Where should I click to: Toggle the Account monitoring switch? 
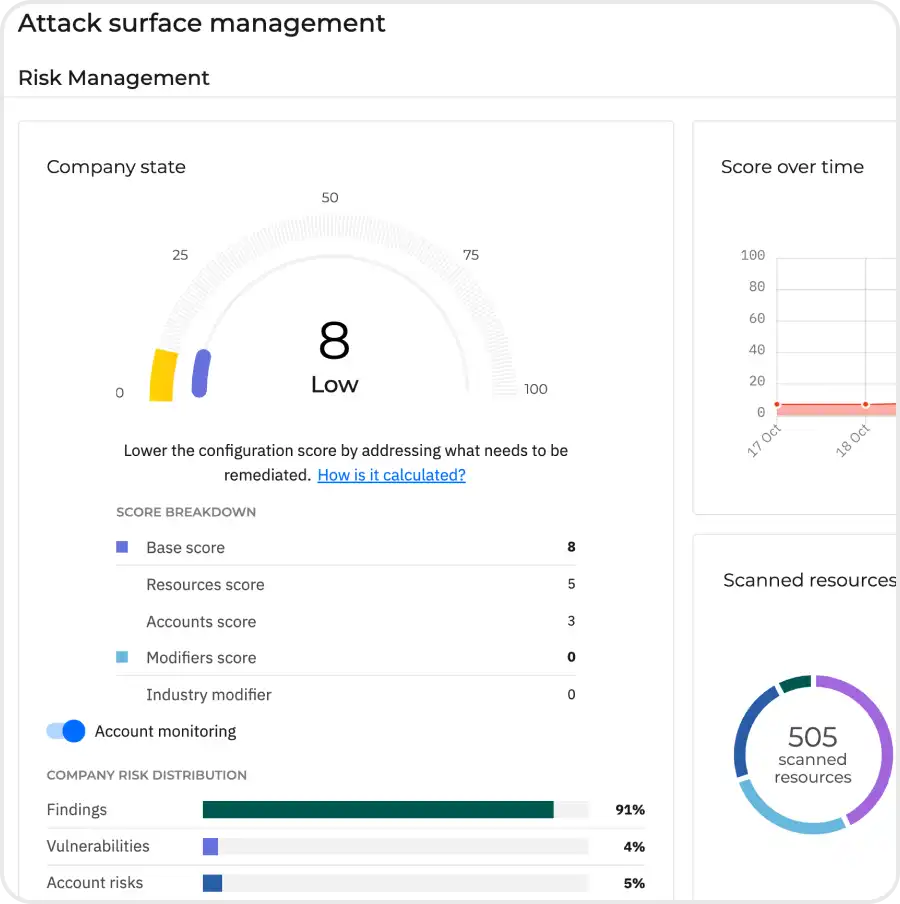tap(66, 731)
